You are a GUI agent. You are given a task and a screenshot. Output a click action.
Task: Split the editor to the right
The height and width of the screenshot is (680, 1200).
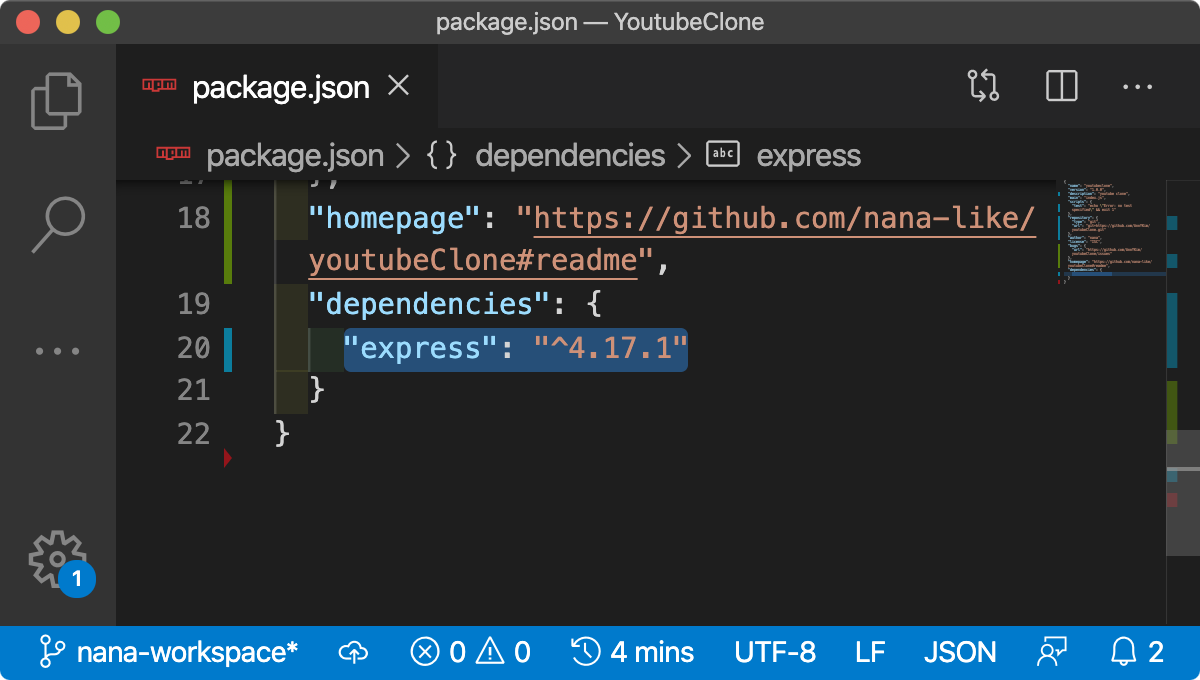[x=1061, y=86]
